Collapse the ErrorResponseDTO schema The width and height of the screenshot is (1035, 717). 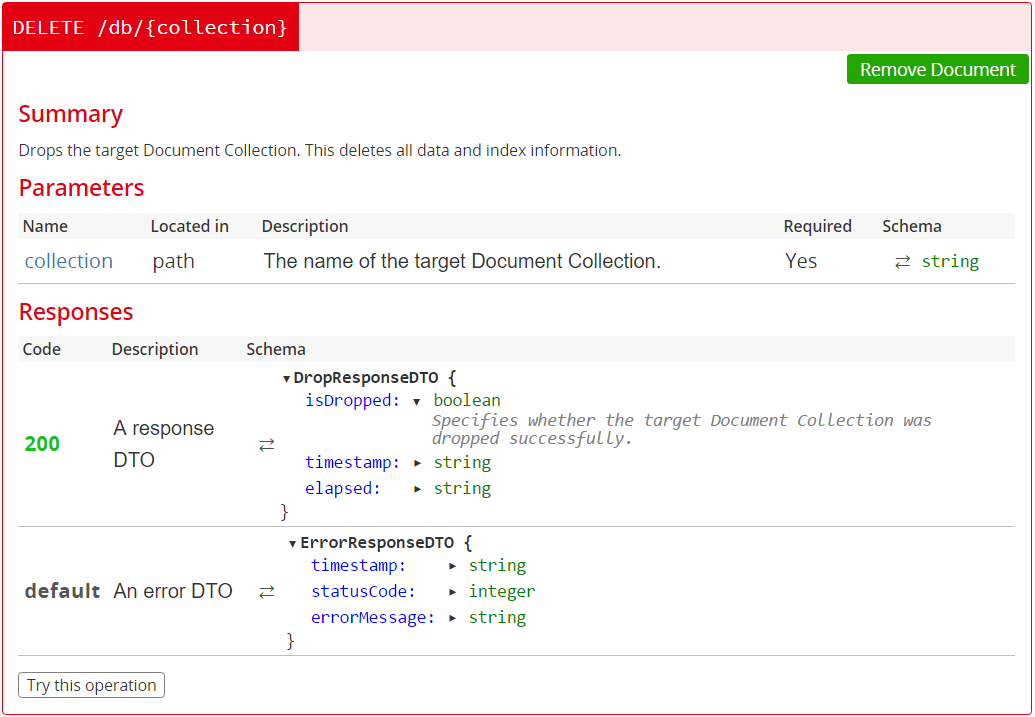(293, 544)
